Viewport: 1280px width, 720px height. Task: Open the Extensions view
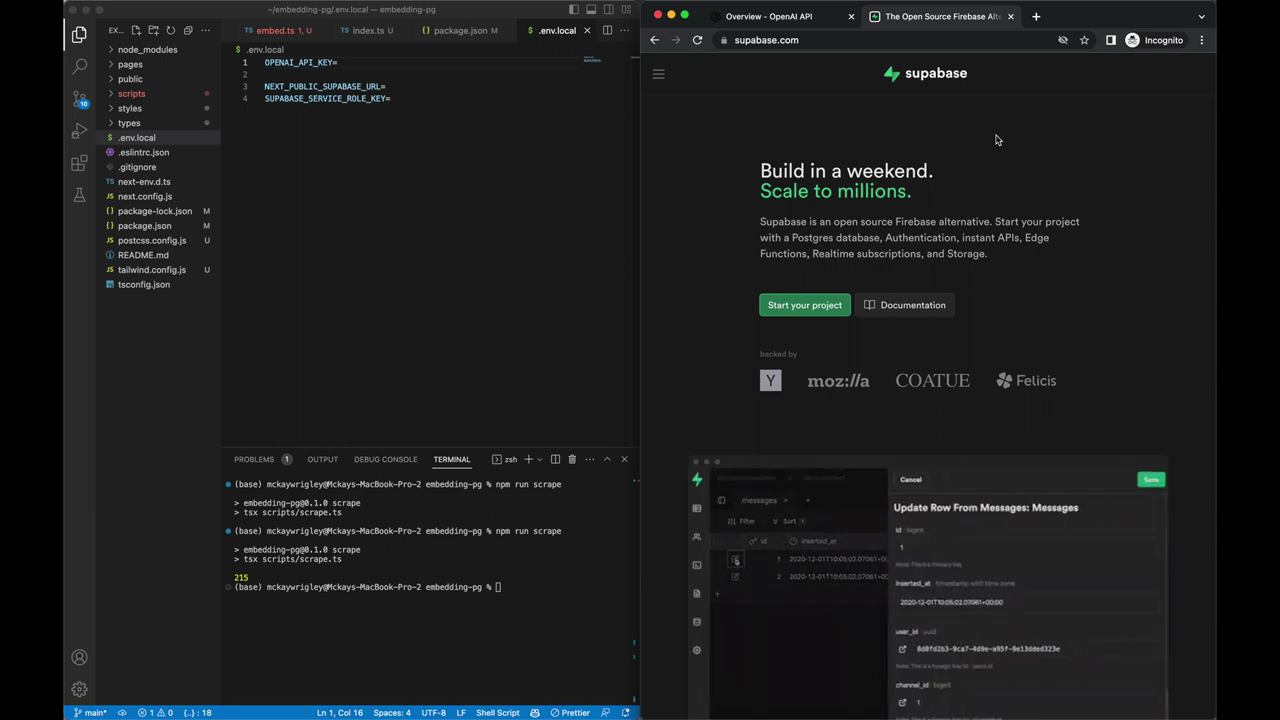point(79,163)
